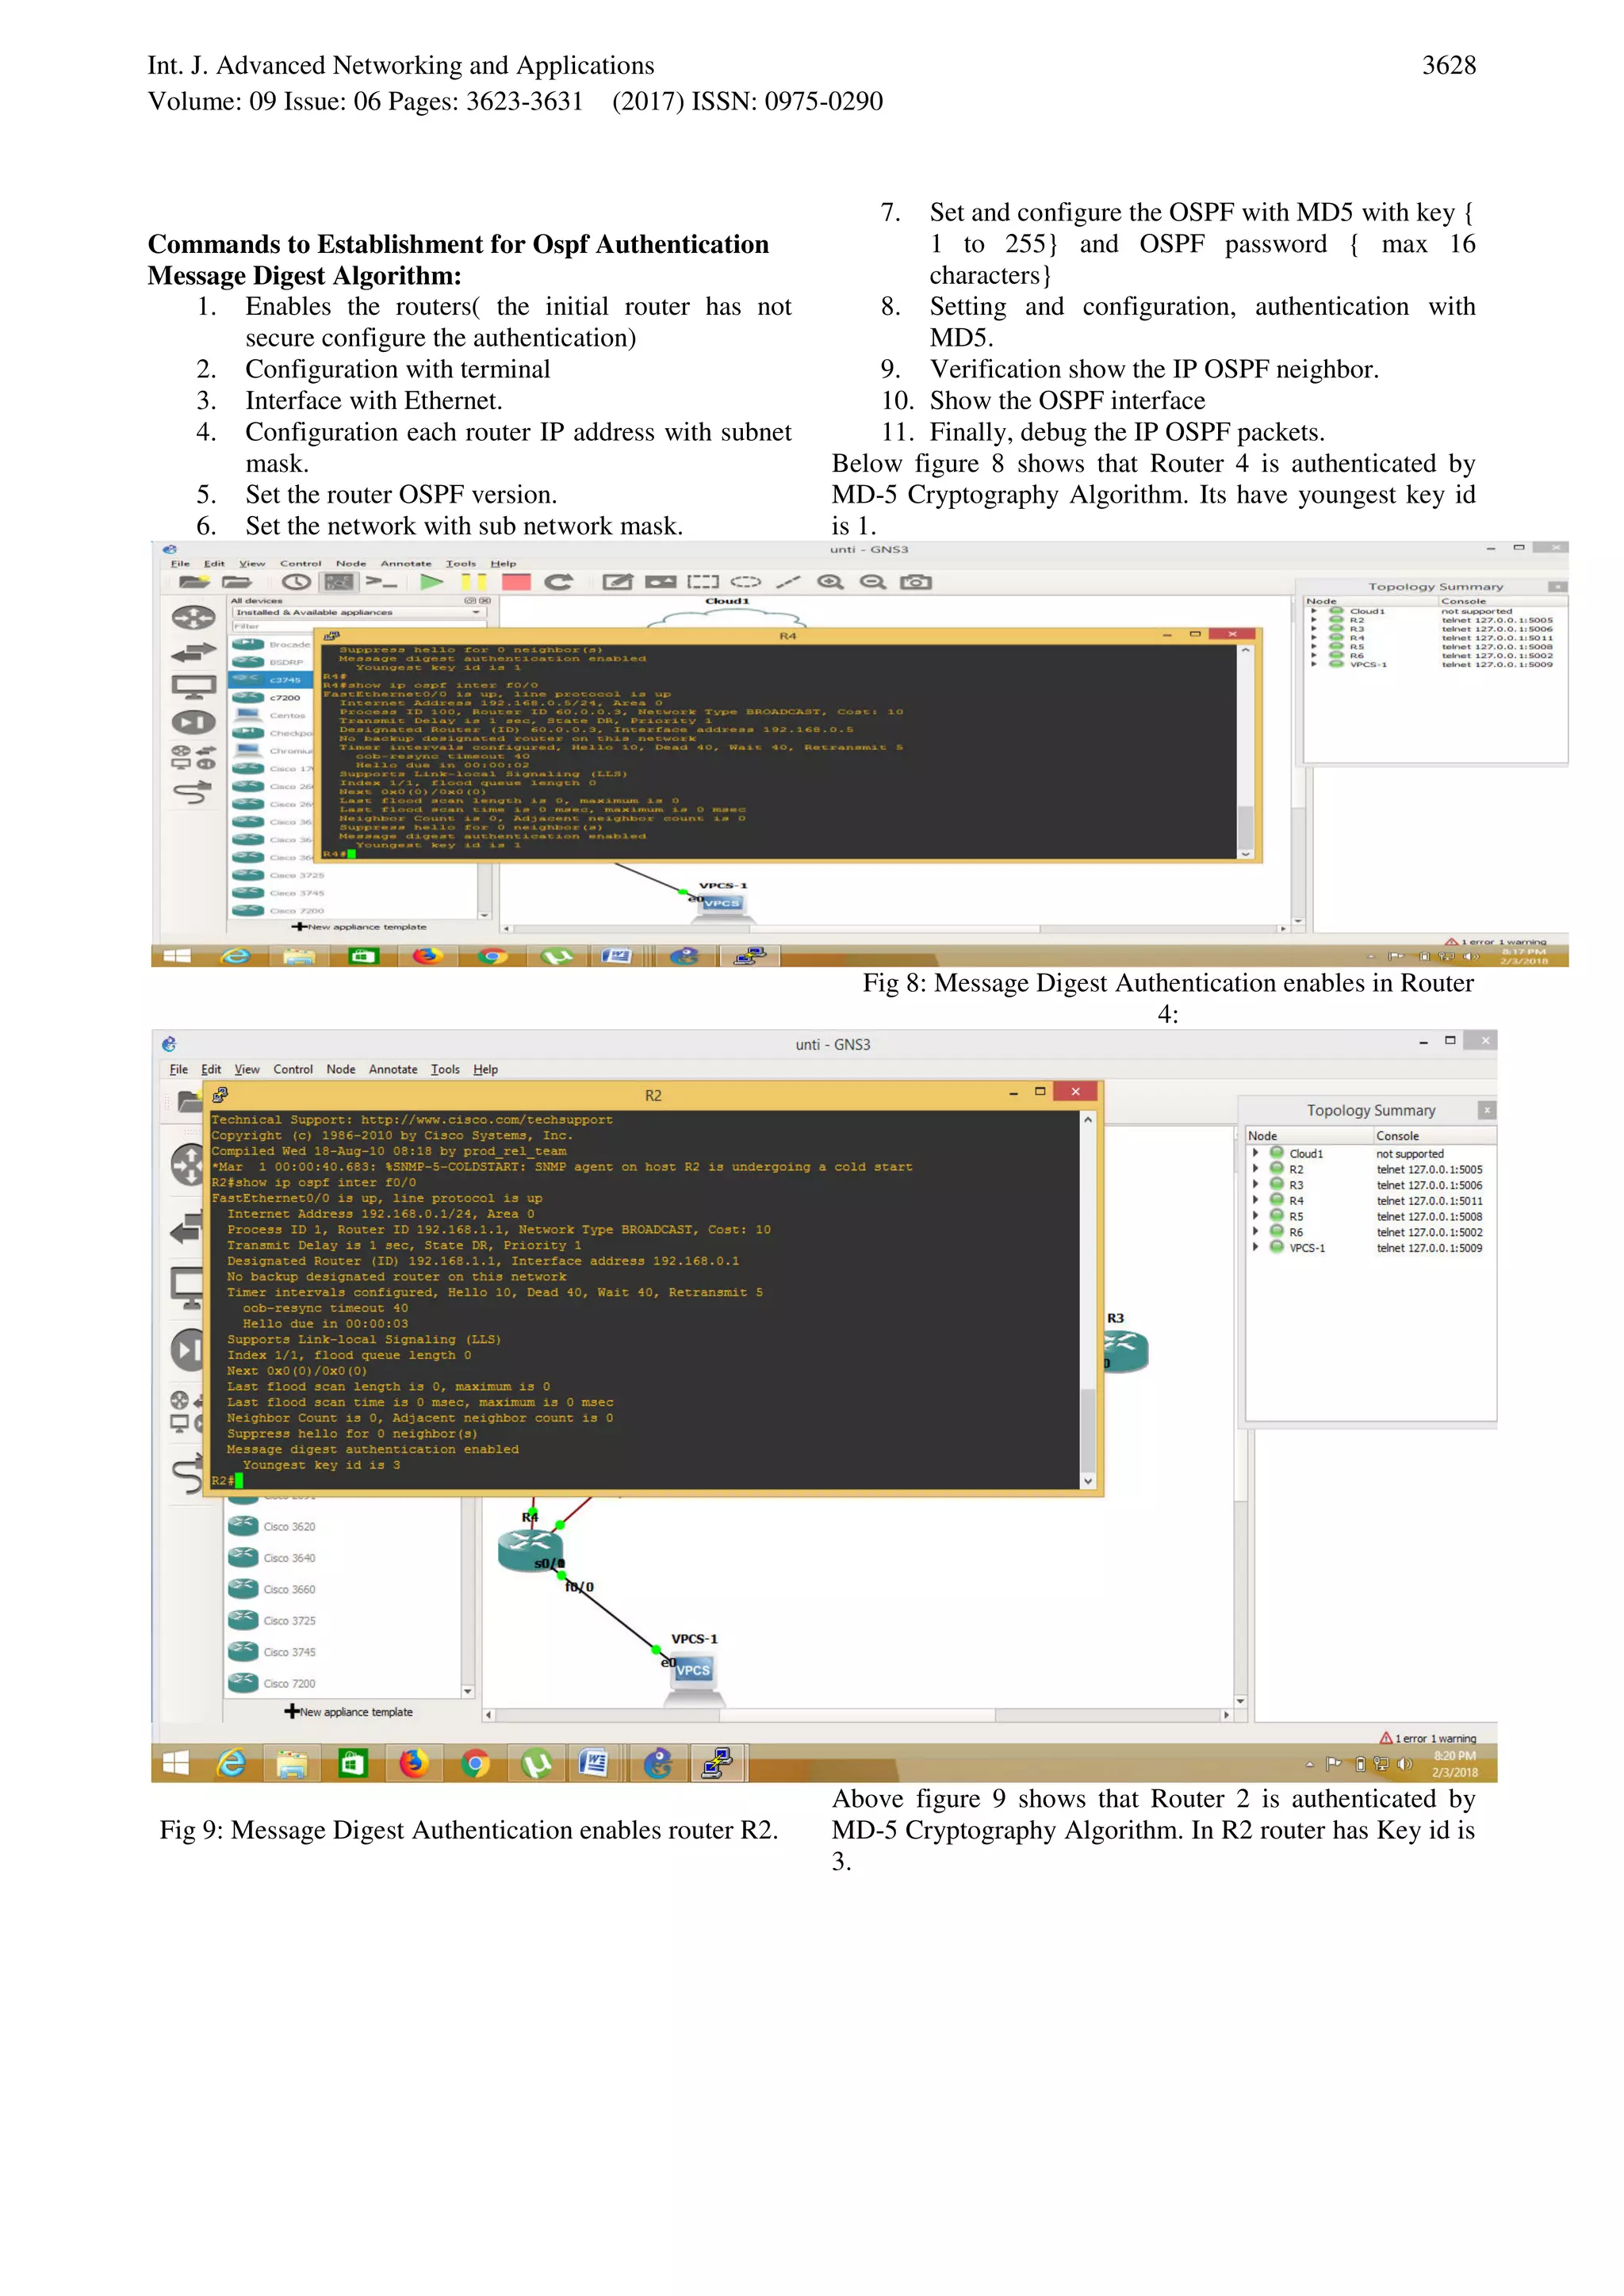Click Draw rectangle dashed-box toolbar icon
The width and height of the screenshot is (1624, 2296).
coord(702,582)
